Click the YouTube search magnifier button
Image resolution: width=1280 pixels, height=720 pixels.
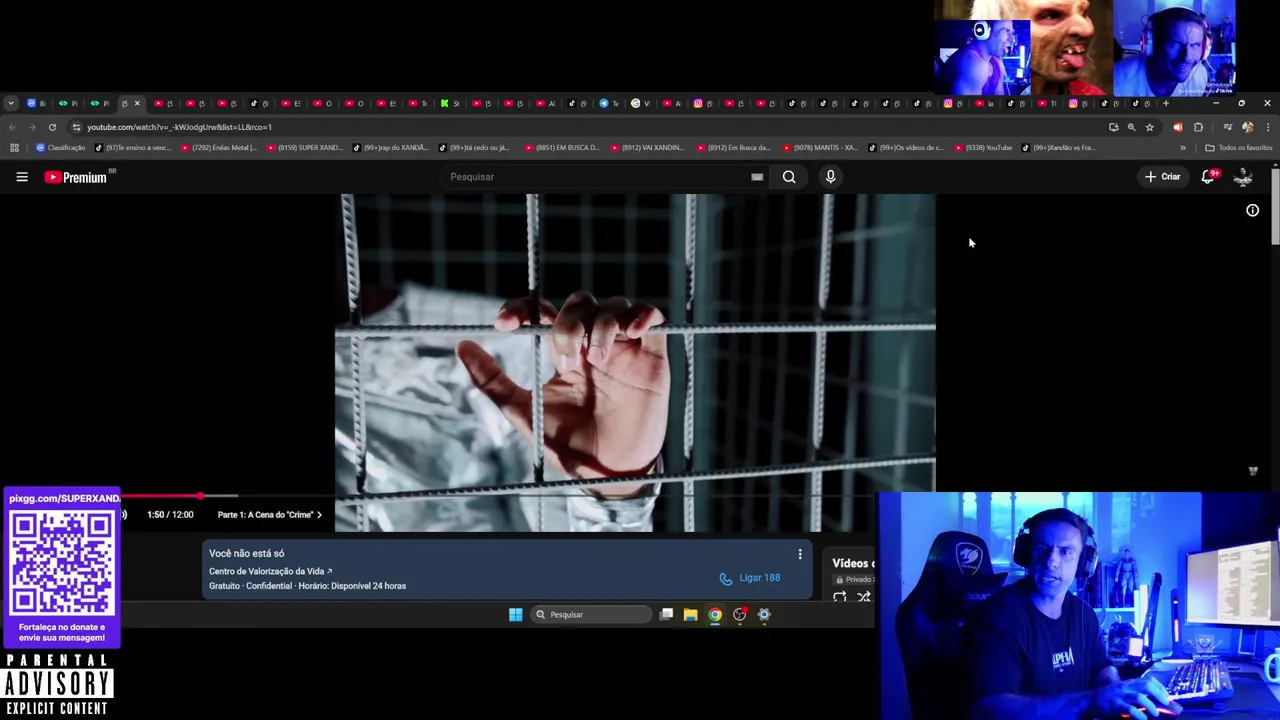789,177
